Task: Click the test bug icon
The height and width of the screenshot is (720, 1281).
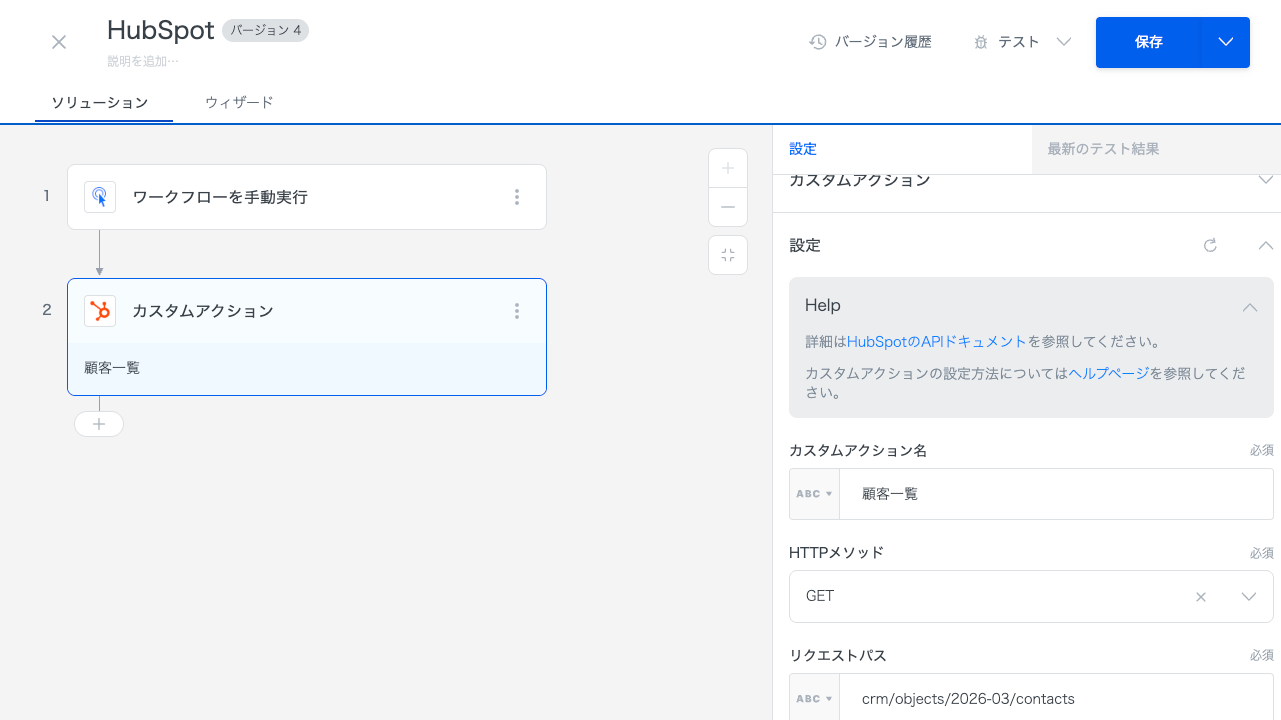Action: click(x=981, y=42)
